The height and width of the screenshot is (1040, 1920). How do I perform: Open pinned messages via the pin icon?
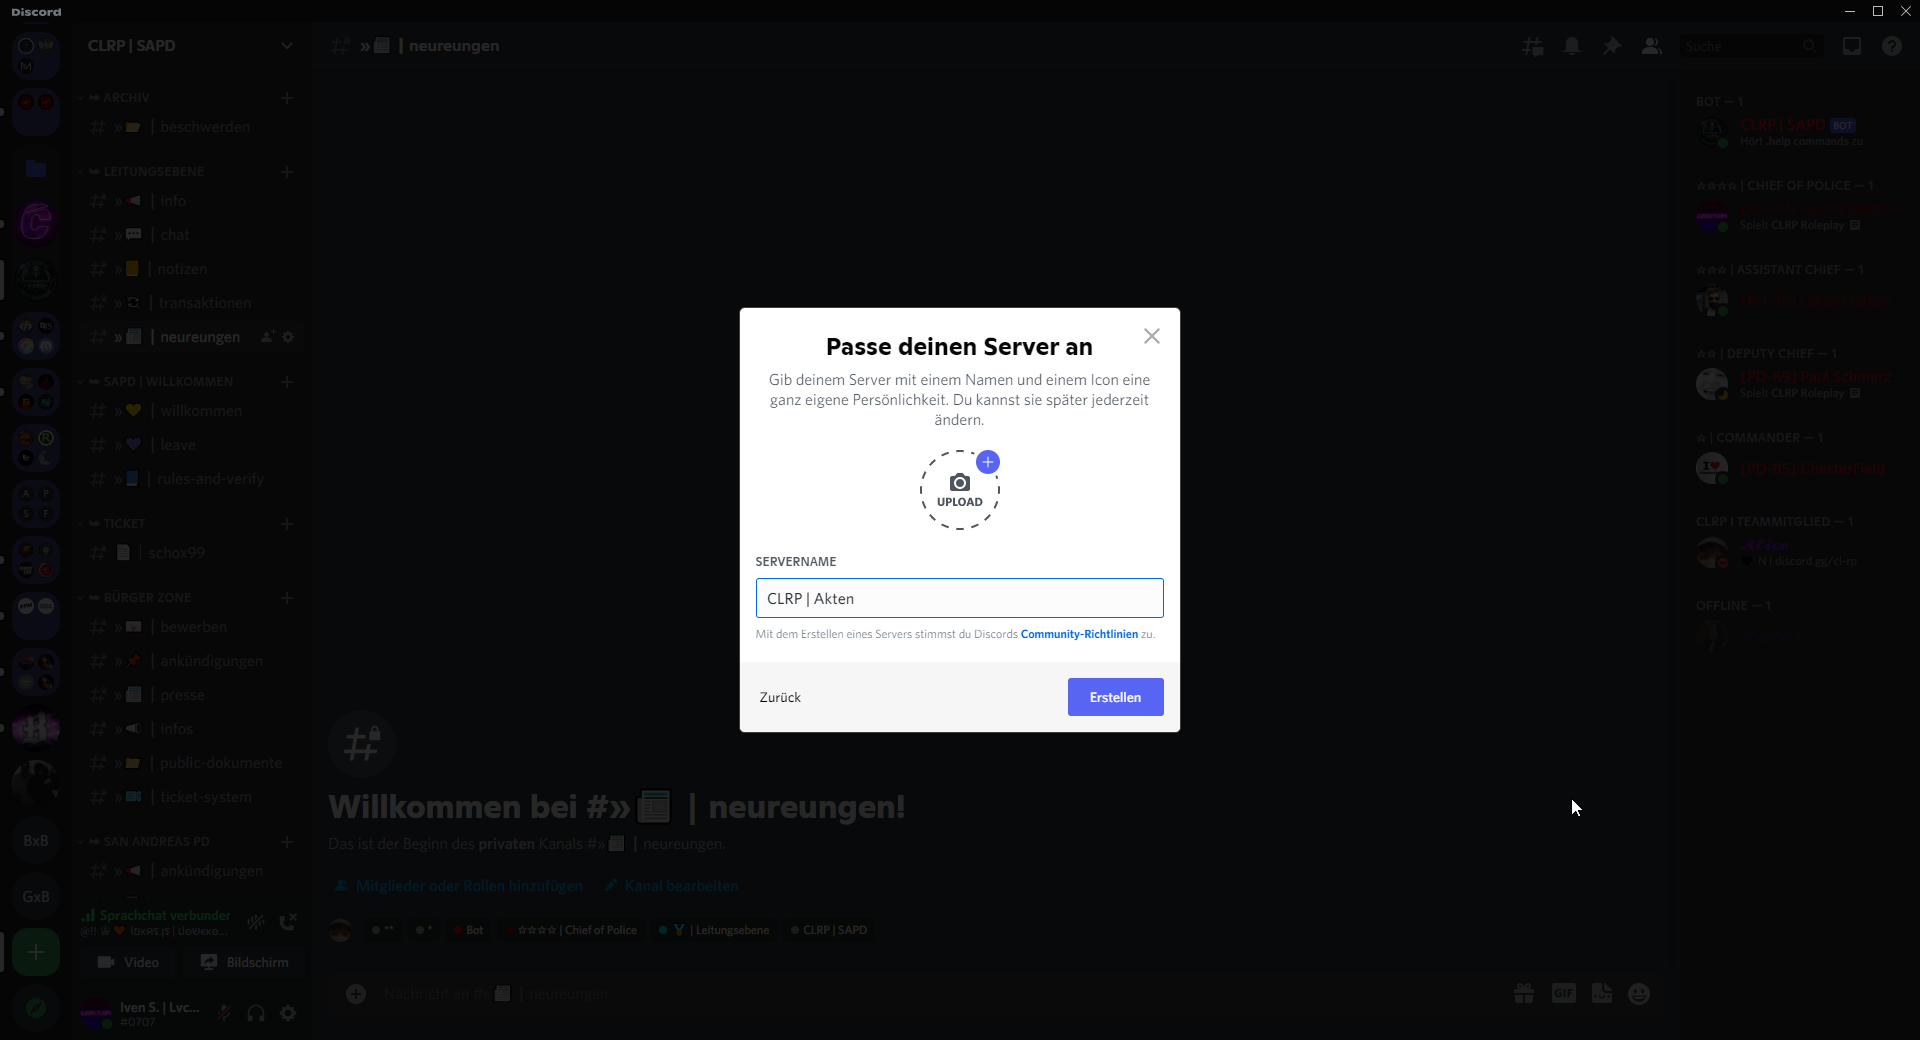1611,46
